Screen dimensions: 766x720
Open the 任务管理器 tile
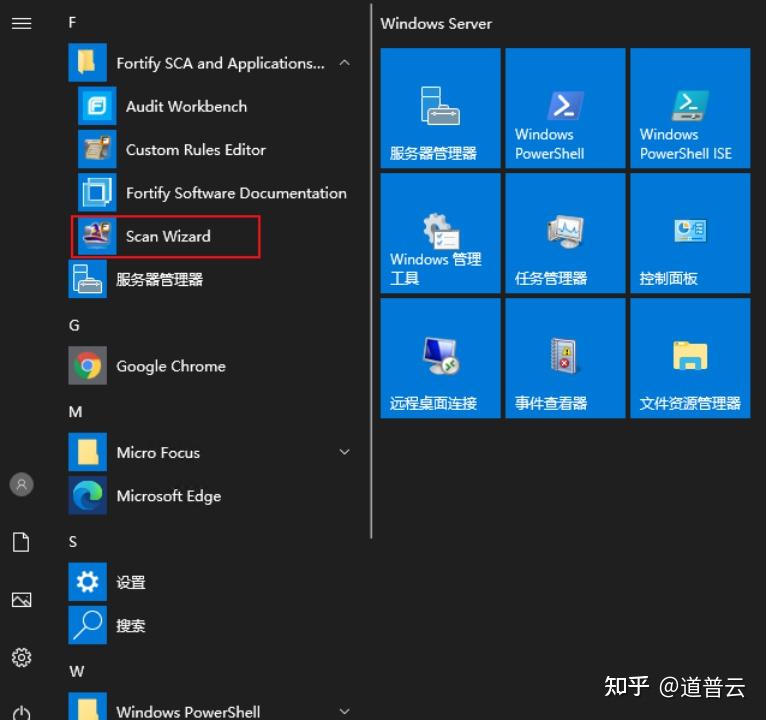point(565,233)
